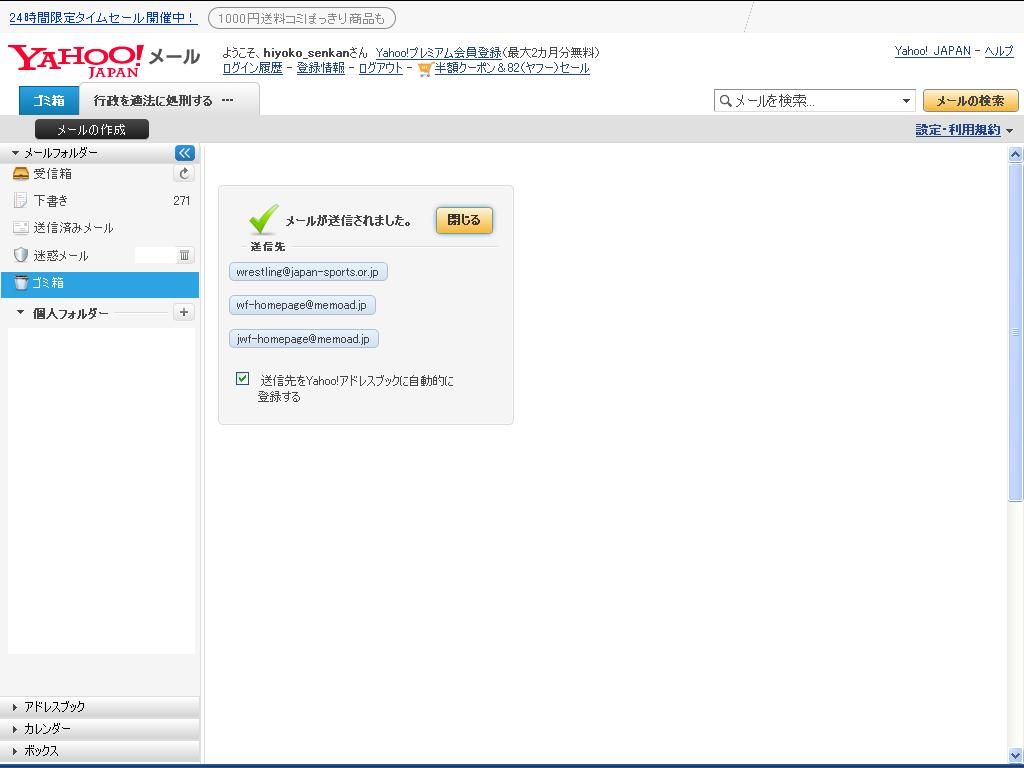Click the Yahoo! JAPAN logo

pyautogui.click(x=76, y=60)
